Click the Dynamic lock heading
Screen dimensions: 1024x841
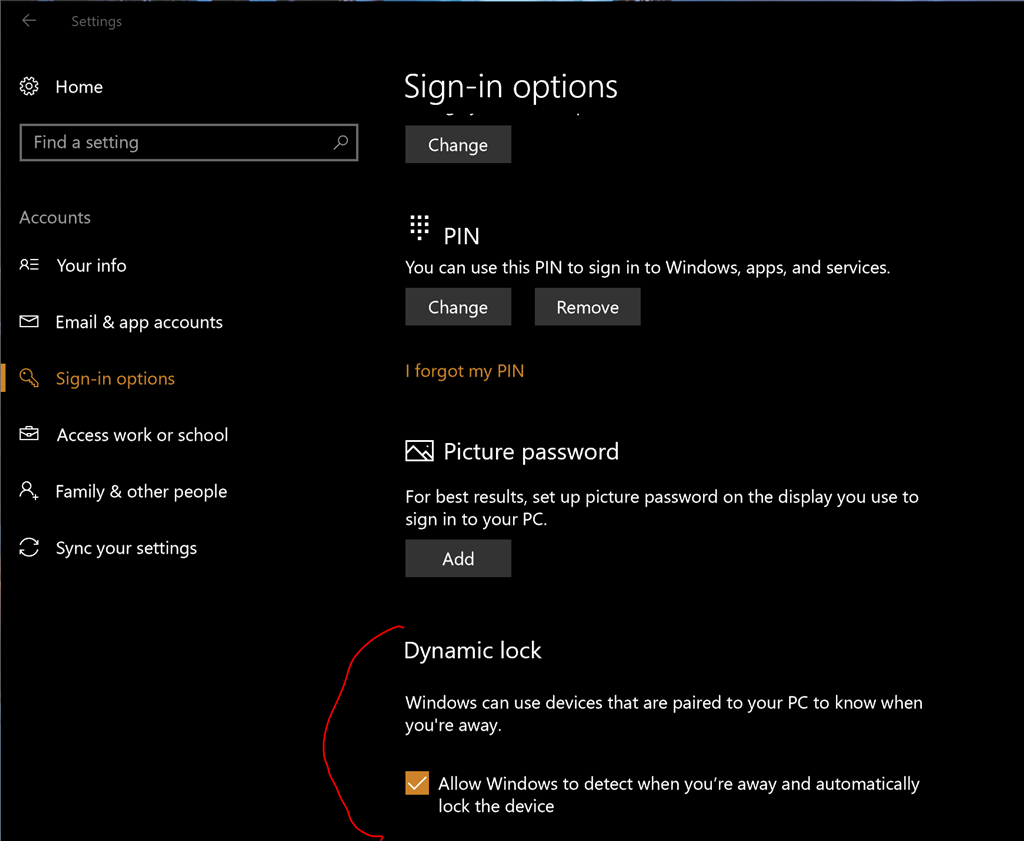(x=473, y=650)
